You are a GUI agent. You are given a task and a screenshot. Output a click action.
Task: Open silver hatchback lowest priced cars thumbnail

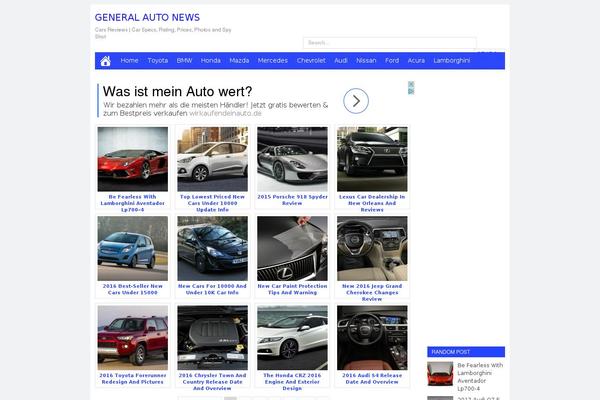[212, 159]
